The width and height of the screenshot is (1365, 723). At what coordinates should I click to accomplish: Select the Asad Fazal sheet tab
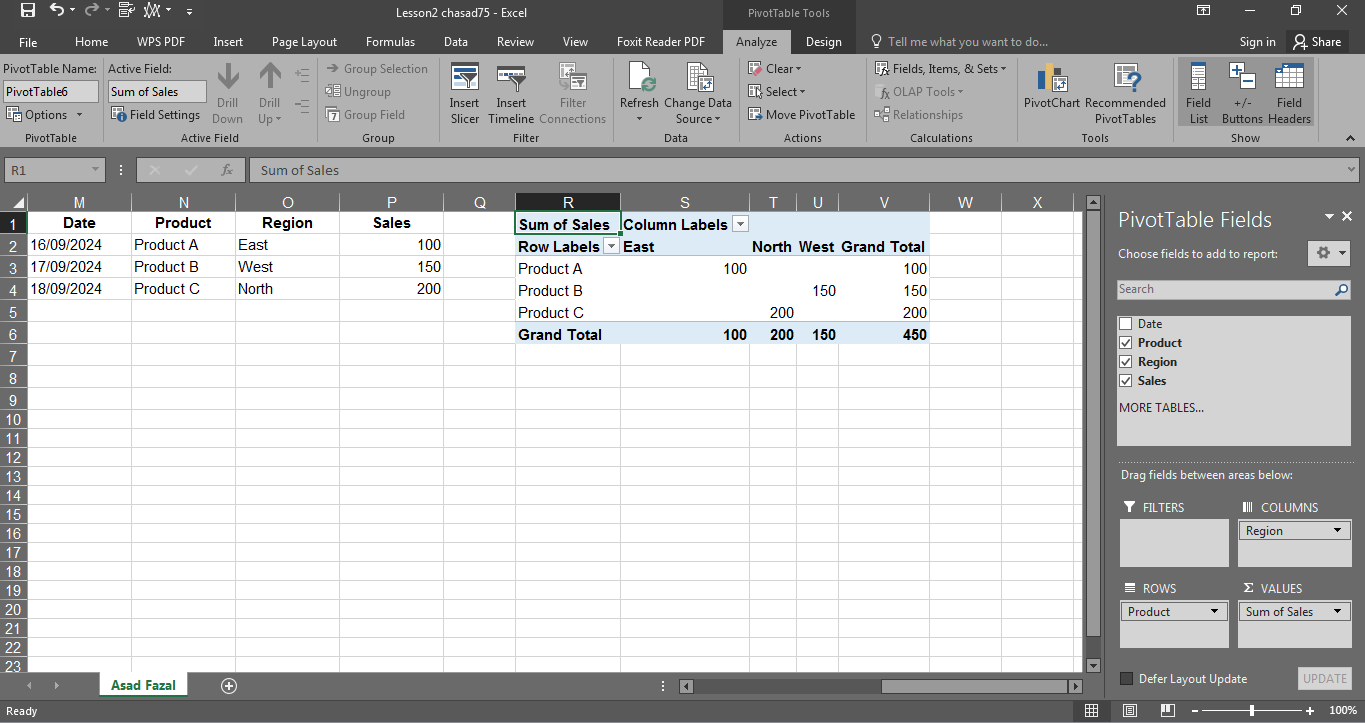coord(143,685)
